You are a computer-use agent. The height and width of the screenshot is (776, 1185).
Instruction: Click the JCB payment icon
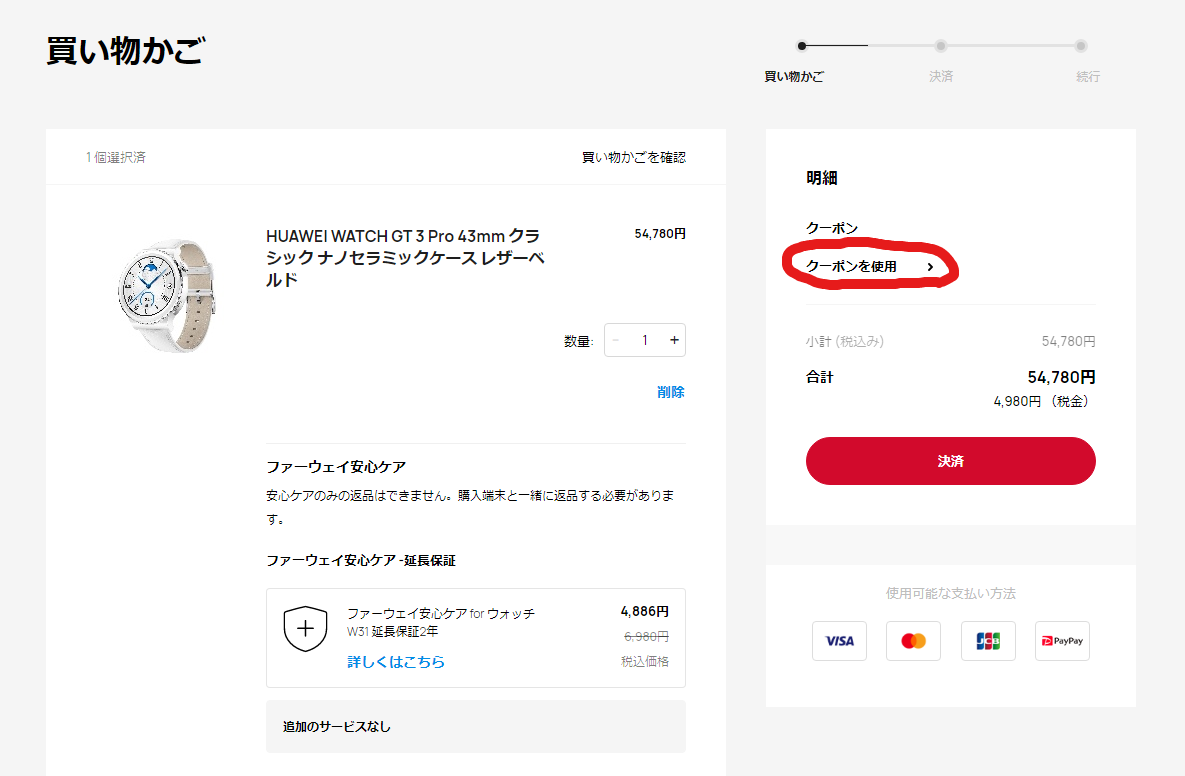988,641
